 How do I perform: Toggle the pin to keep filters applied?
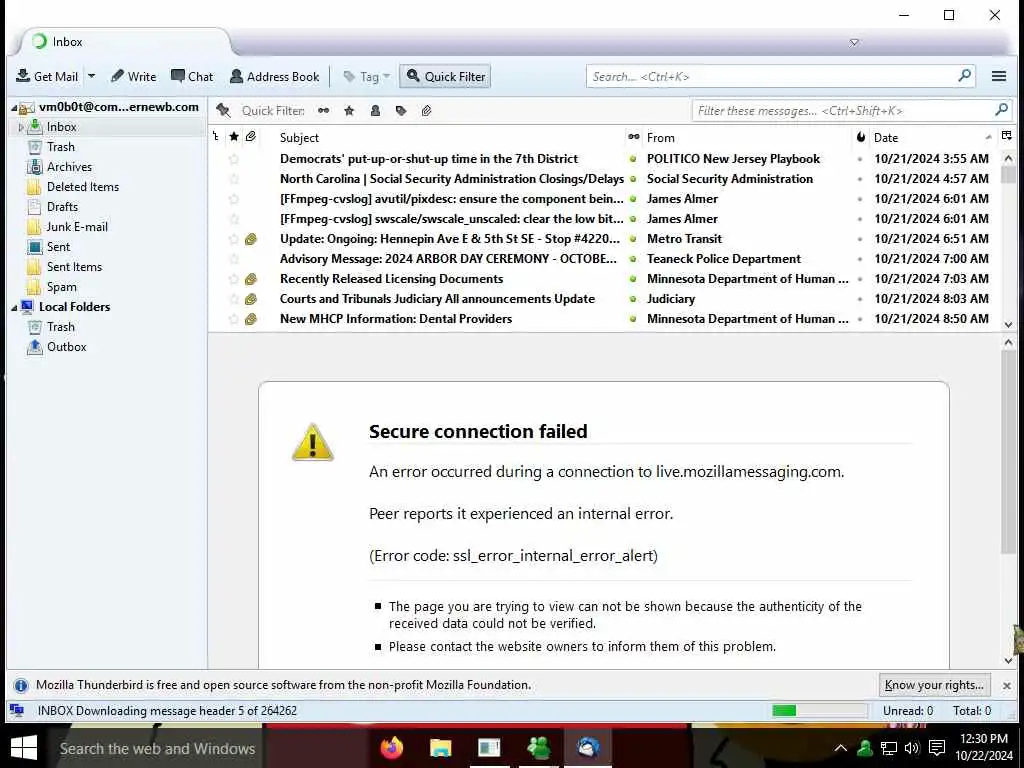point(223,110)
